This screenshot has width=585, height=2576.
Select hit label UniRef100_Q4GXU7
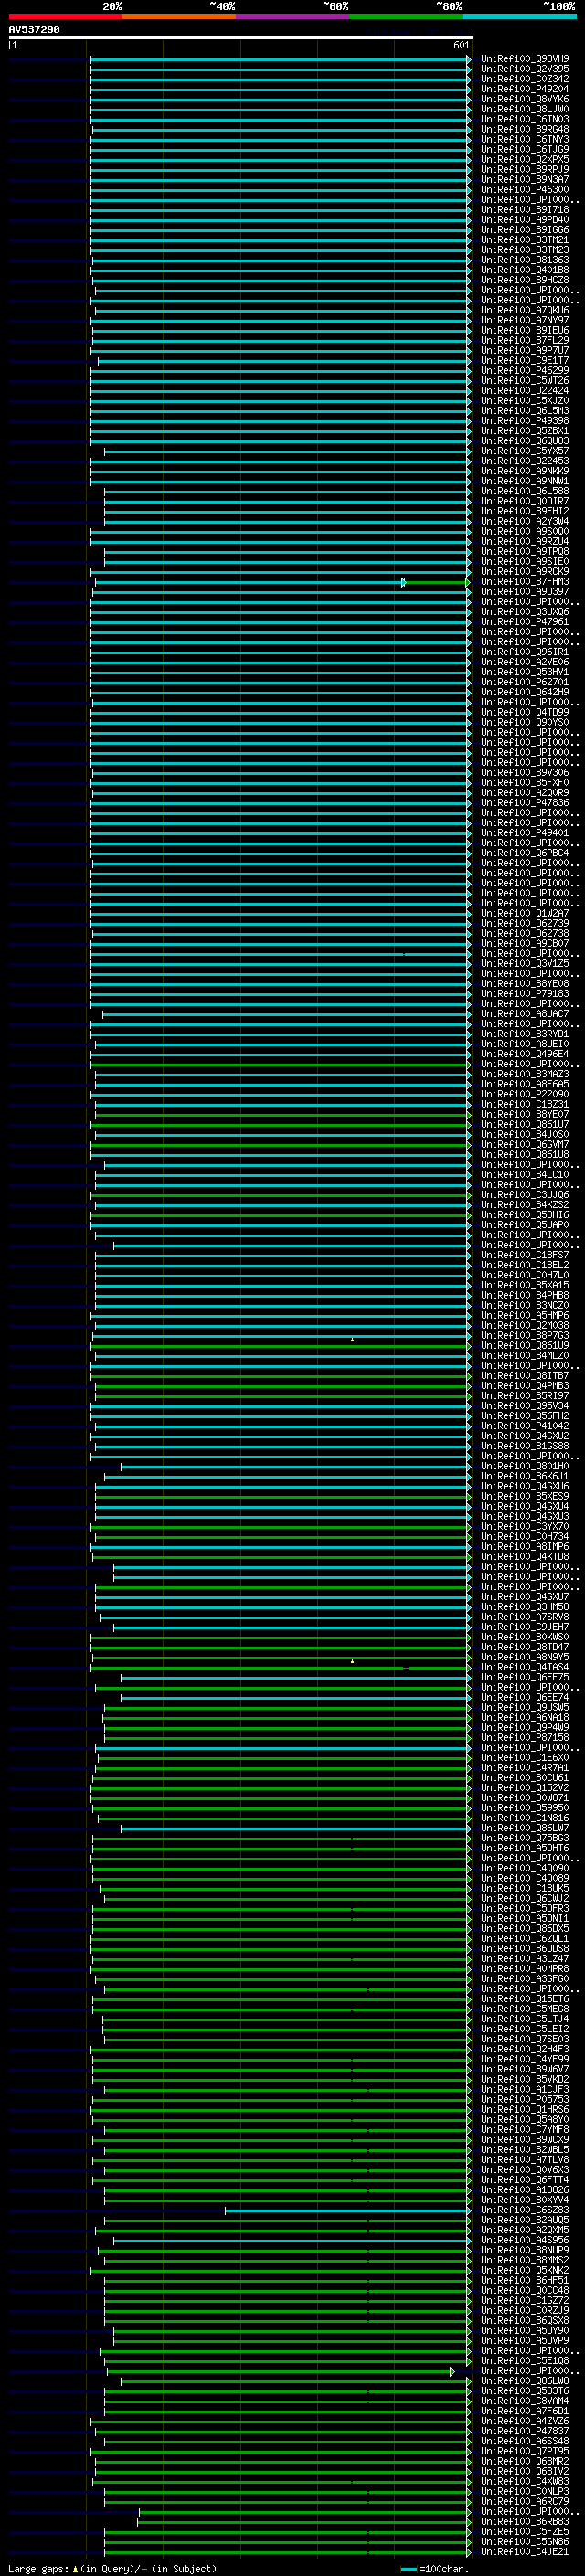[525, 1597]
